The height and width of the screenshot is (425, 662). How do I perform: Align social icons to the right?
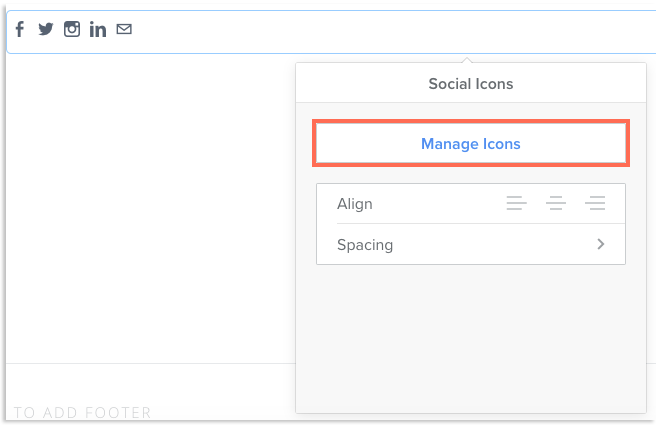596,204
